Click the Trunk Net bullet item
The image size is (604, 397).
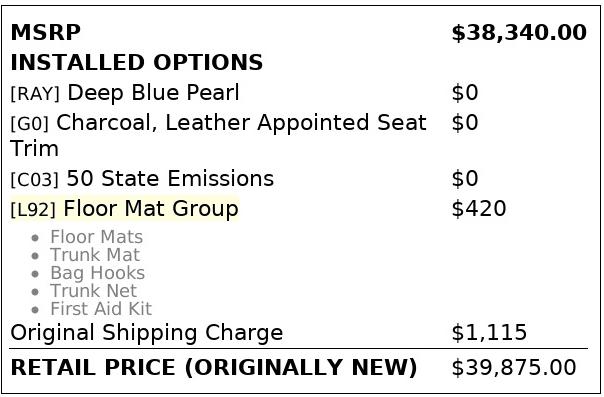94,291
